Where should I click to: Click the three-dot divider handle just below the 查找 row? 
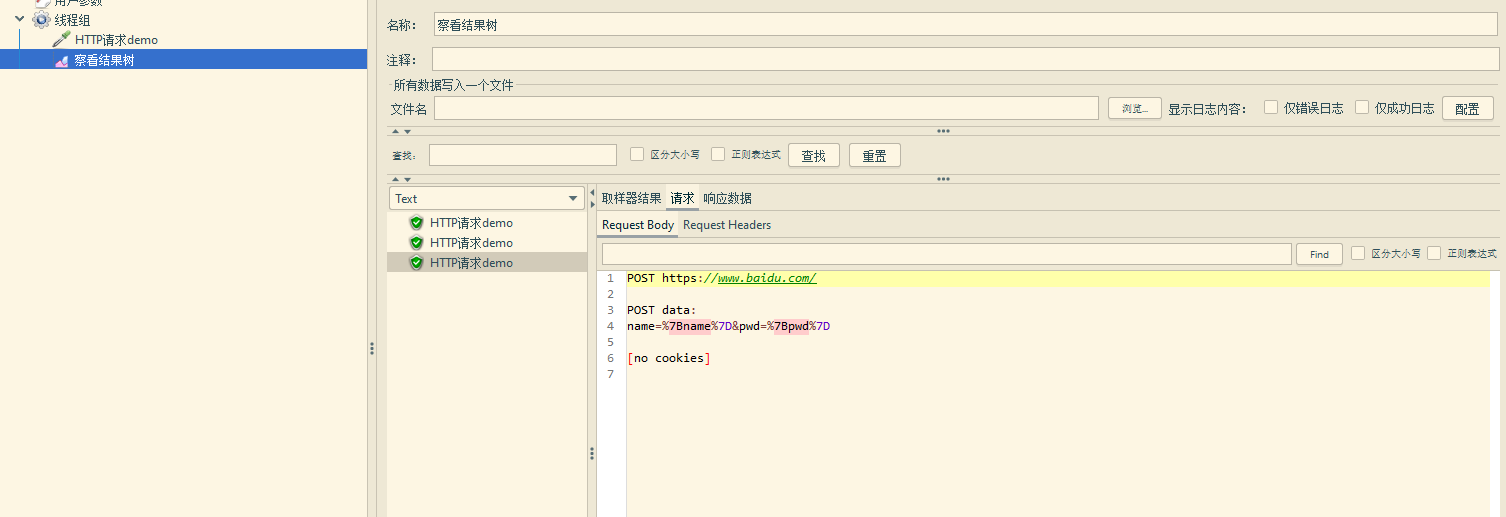(943, 179)
